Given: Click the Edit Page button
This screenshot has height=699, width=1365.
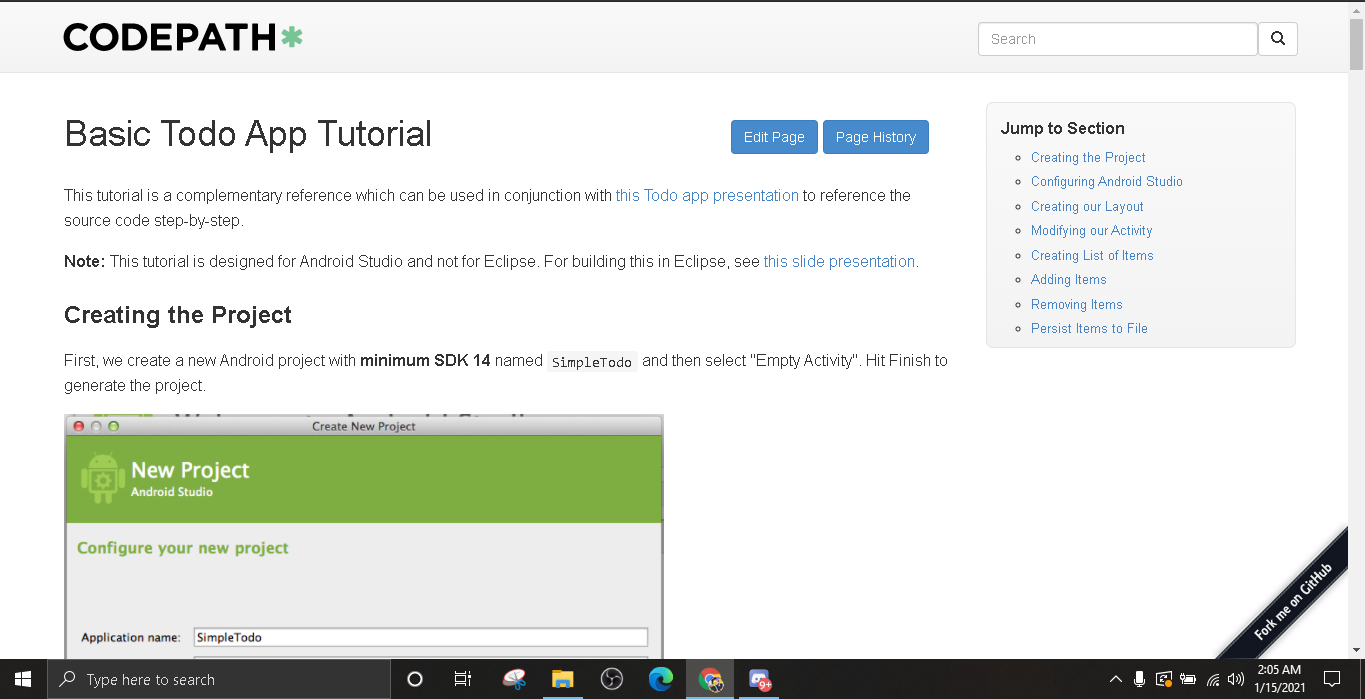Looking at the screenshot, I should [x=774, y=137].
